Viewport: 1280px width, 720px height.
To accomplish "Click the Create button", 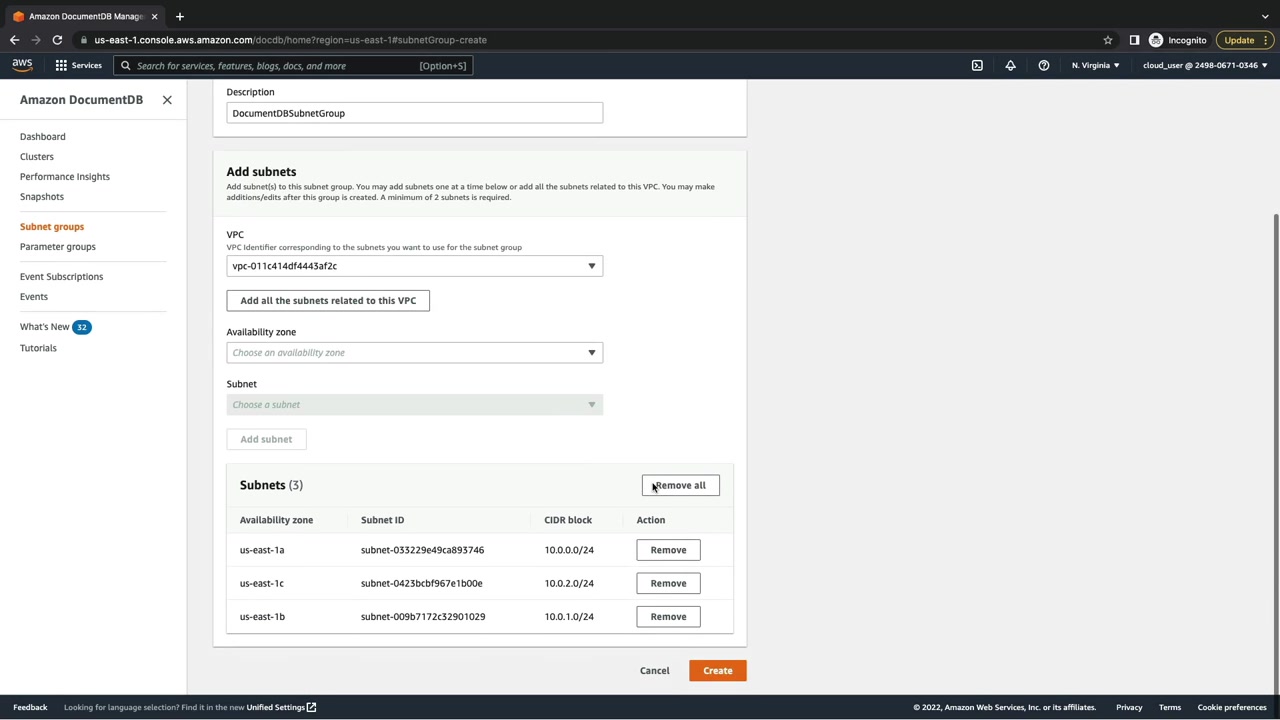I will click(717, 671).
